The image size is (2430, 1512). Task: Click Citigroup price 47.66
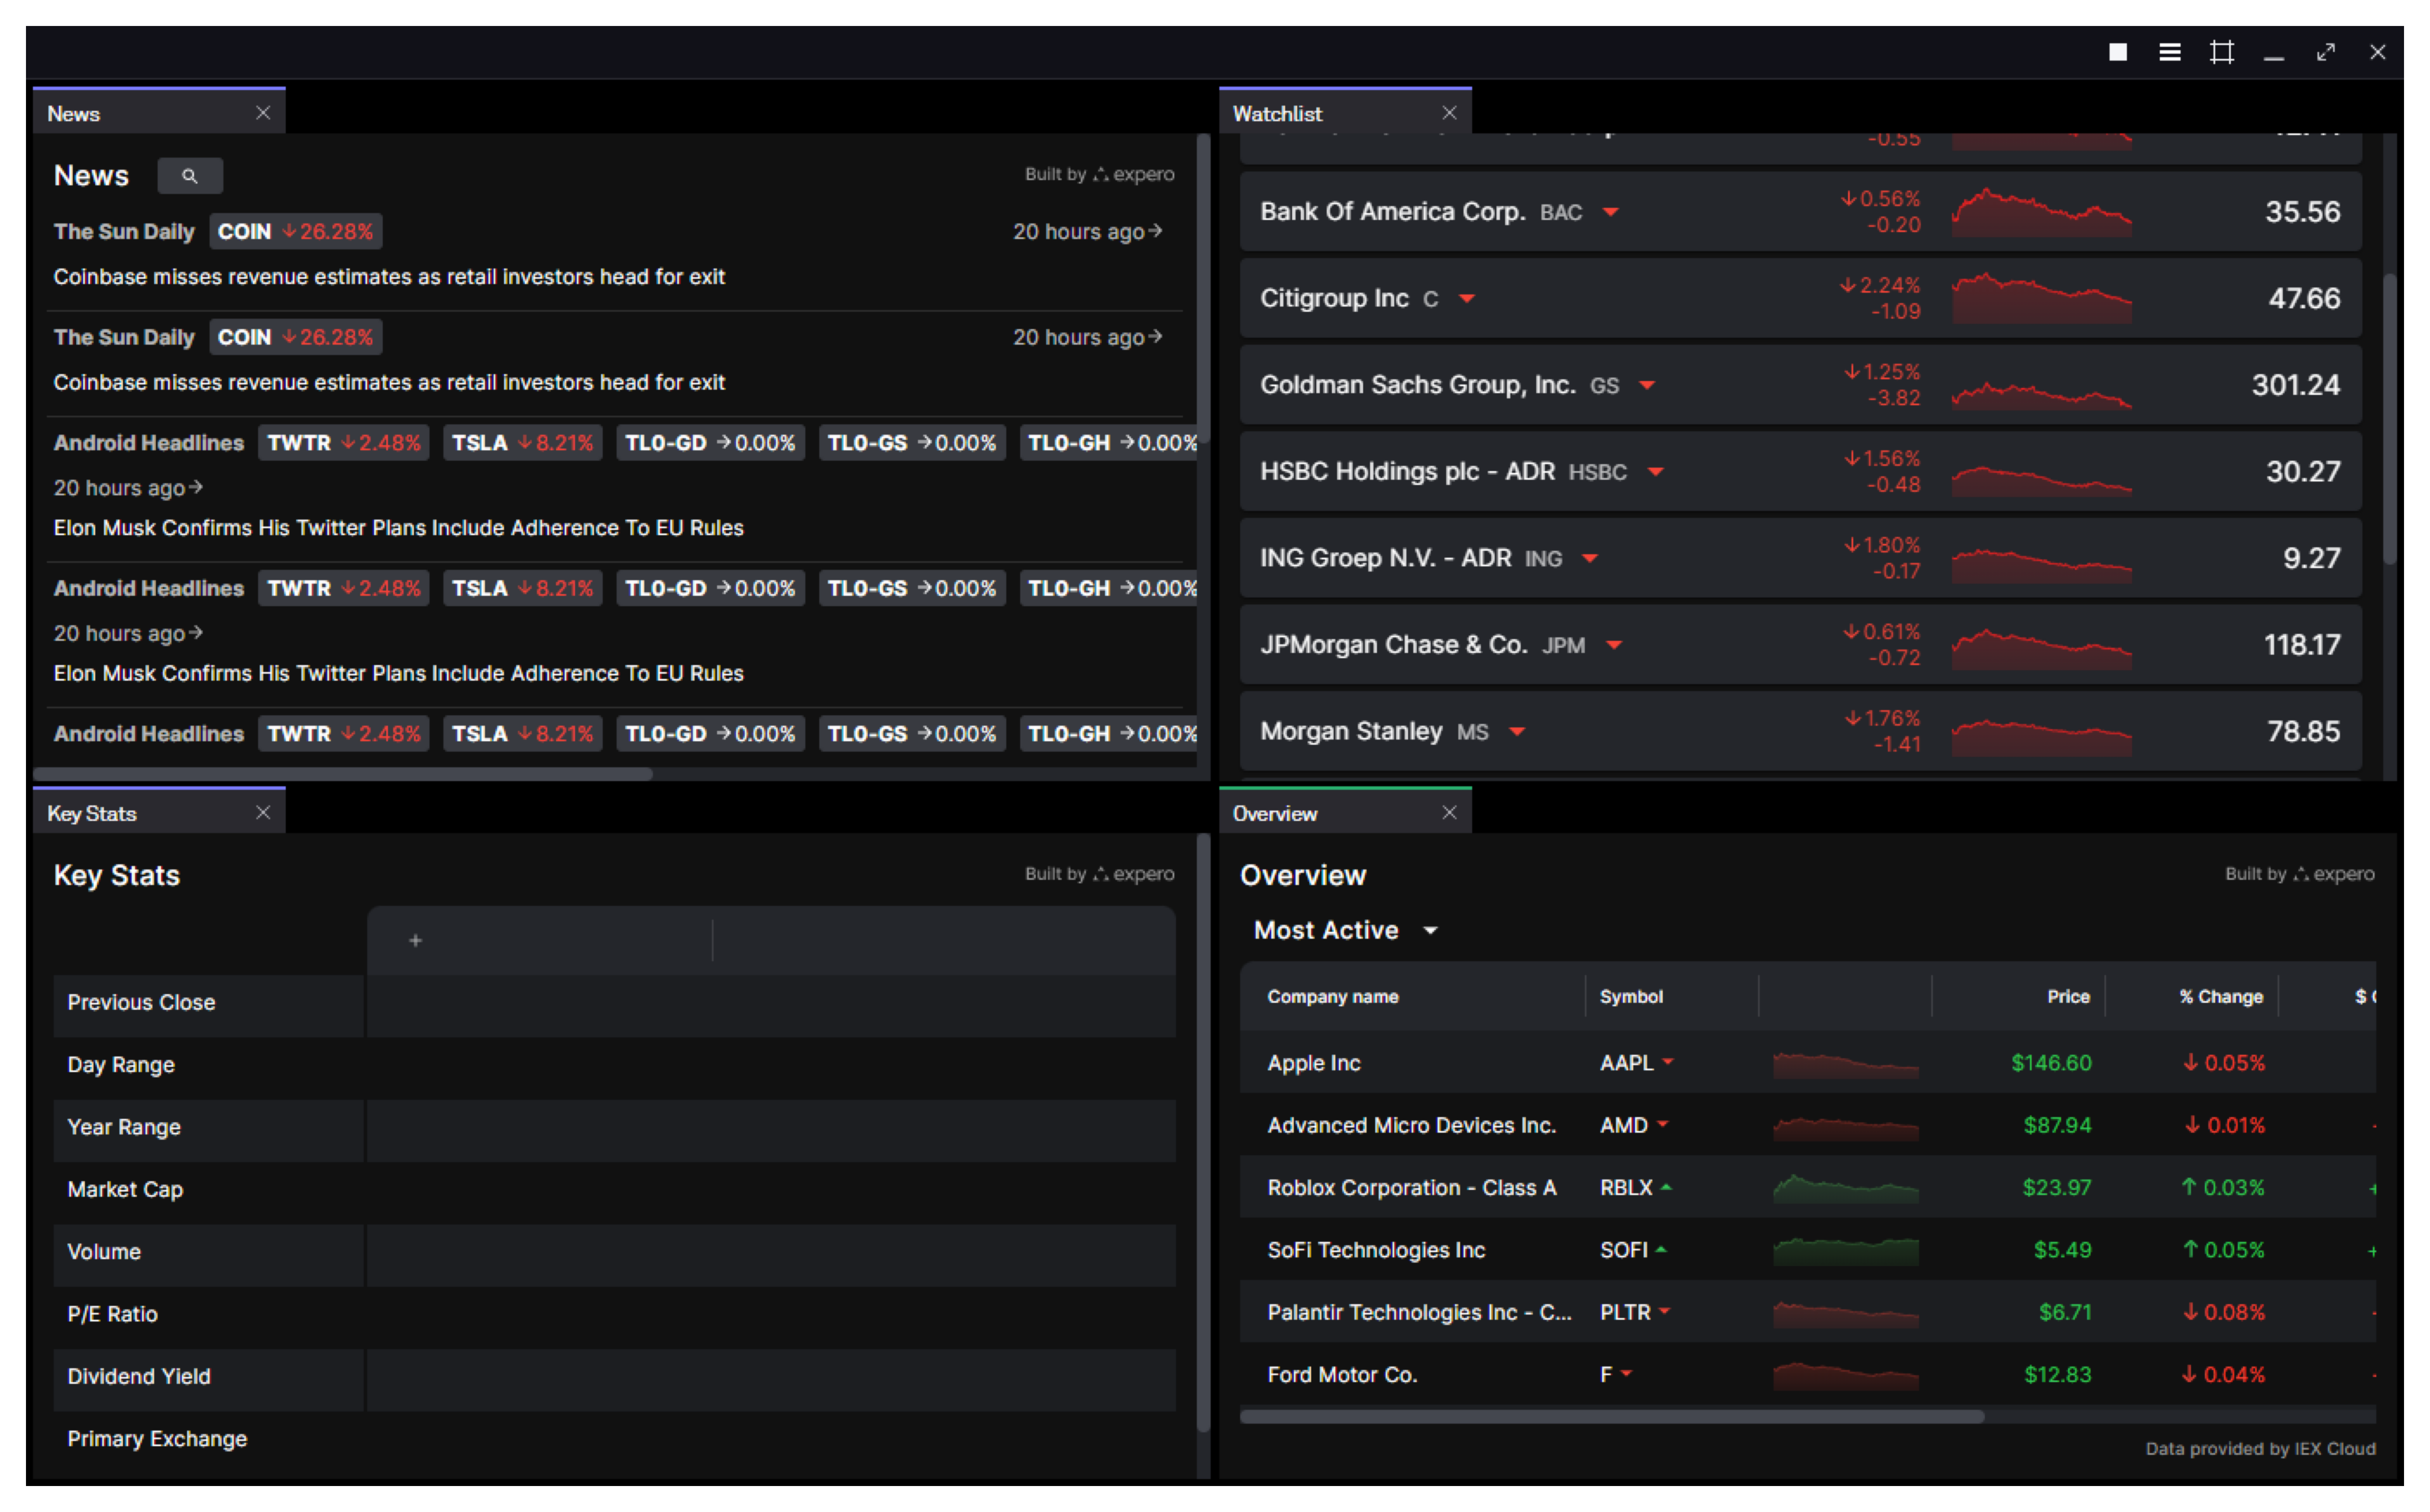click(x=2304, y=299)
